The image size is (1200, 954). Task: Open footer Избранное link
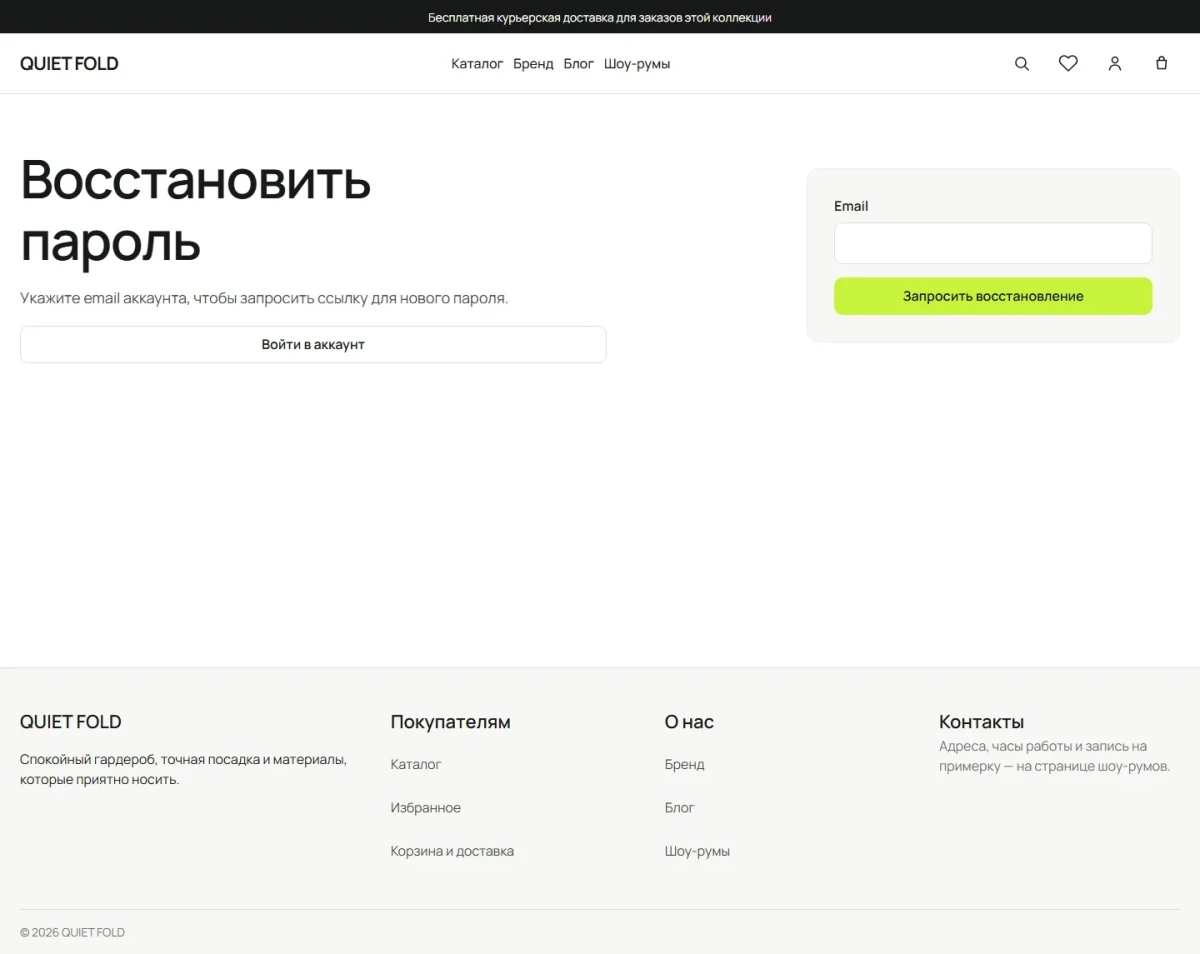(426, 807)
